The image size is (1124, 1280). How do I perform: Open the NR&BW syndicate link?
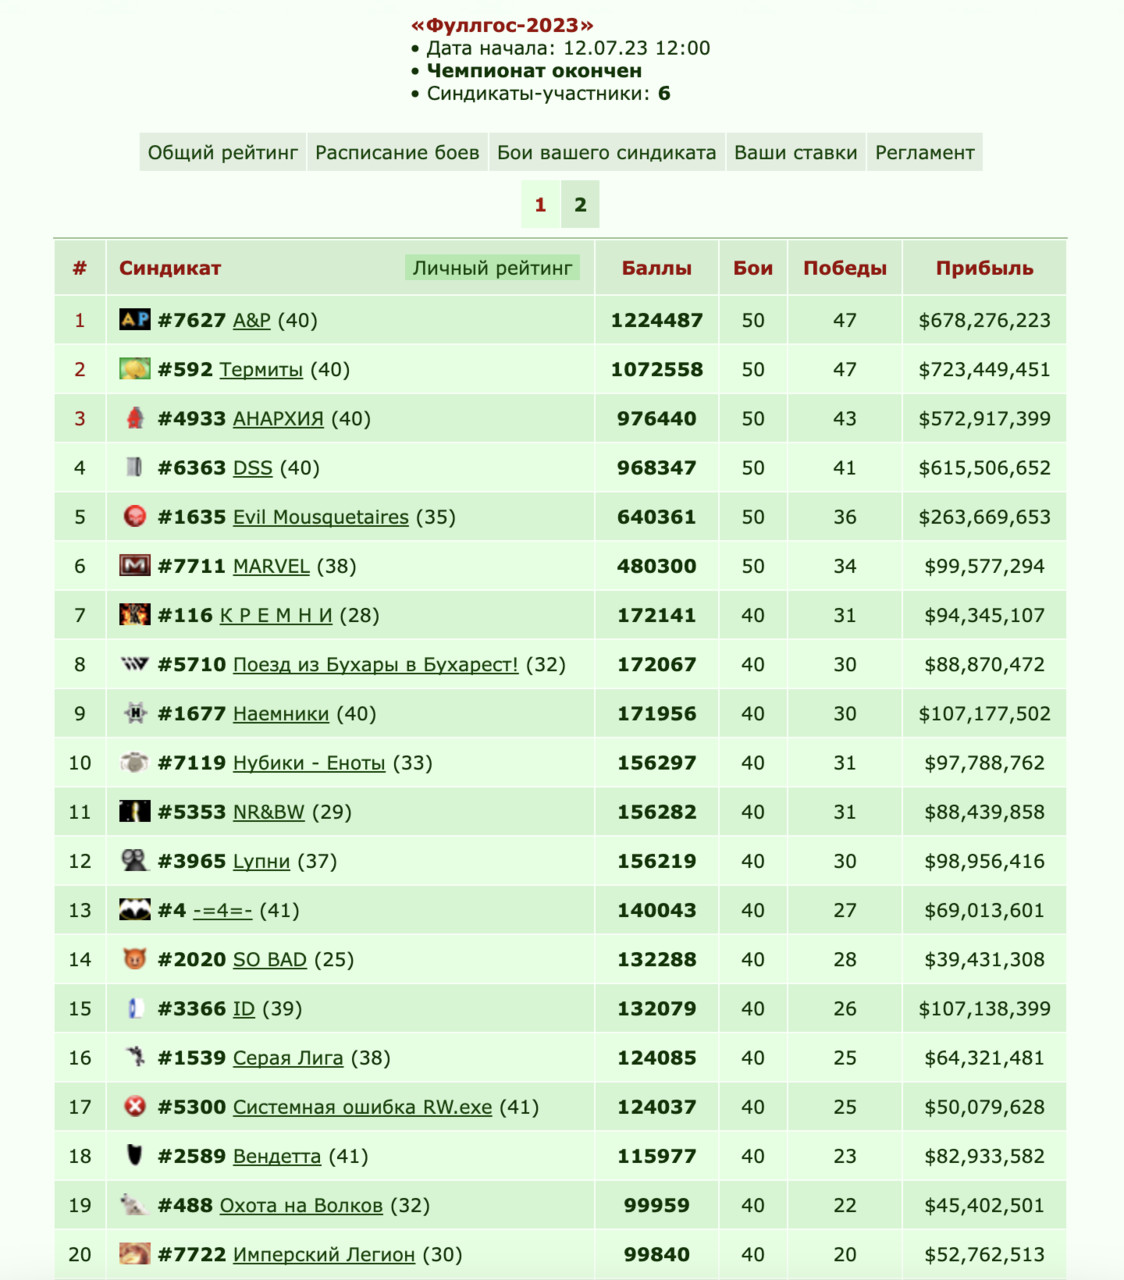click(x=268, y=811)
